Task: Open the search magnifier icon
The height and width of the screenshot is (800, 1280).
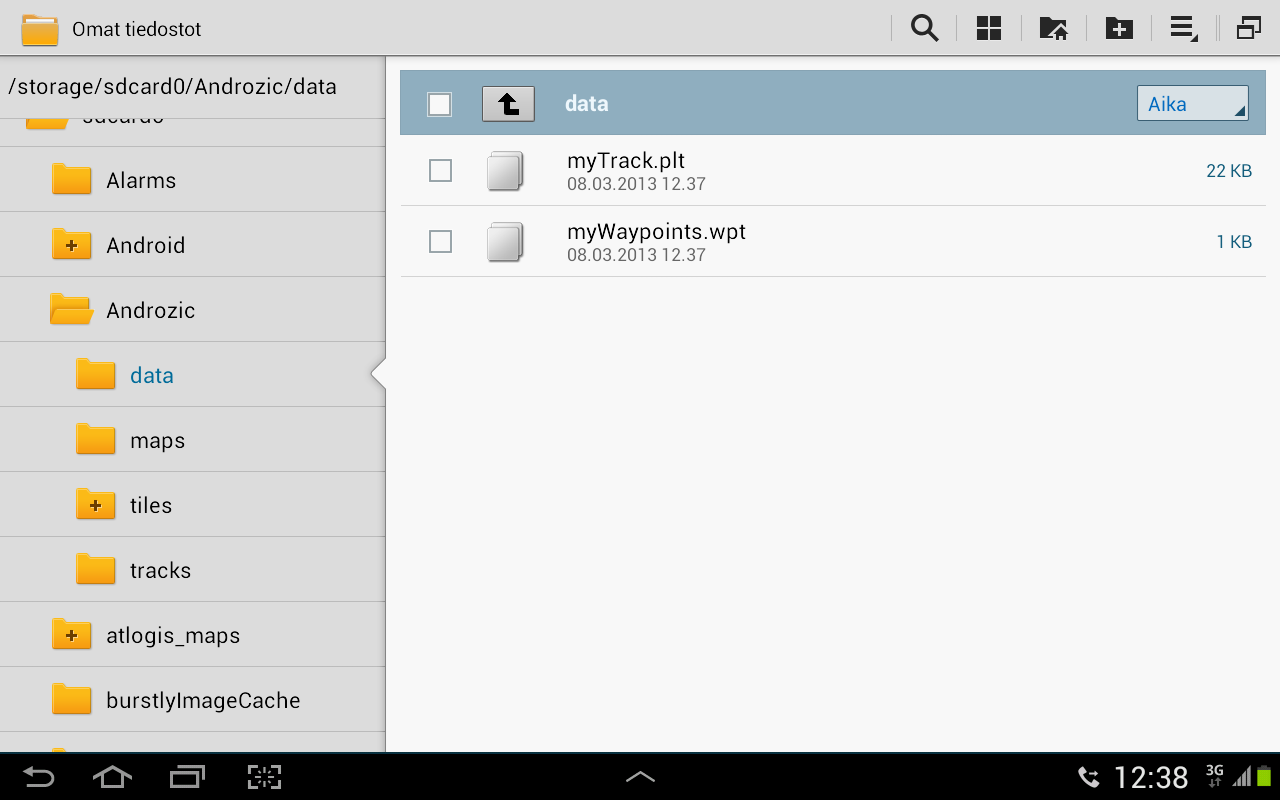Action: pos(925,28)
